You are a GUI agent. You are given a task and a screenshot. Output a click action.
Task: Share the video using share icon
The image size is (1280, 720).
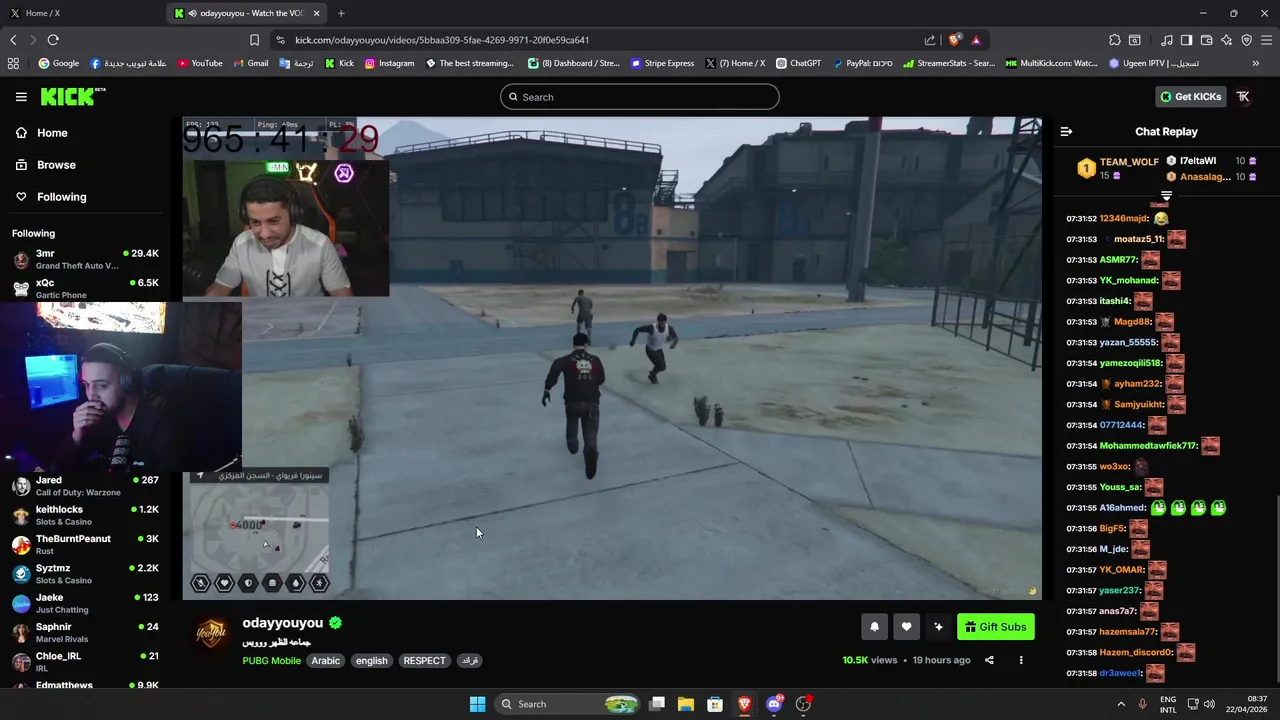989,660
